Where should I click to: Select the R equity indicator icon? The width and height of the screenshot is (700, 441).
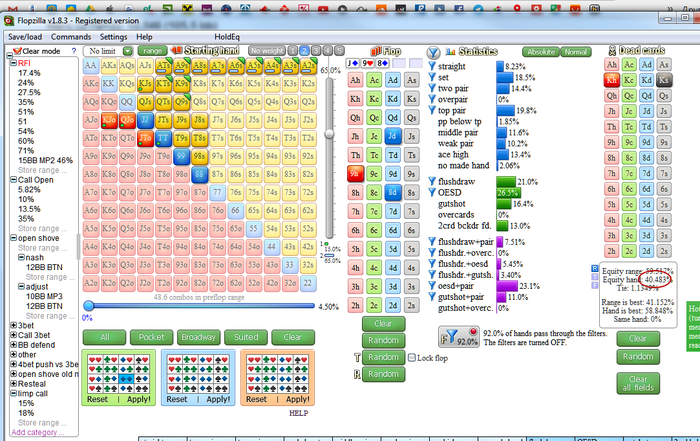click(x=595, y=269)
